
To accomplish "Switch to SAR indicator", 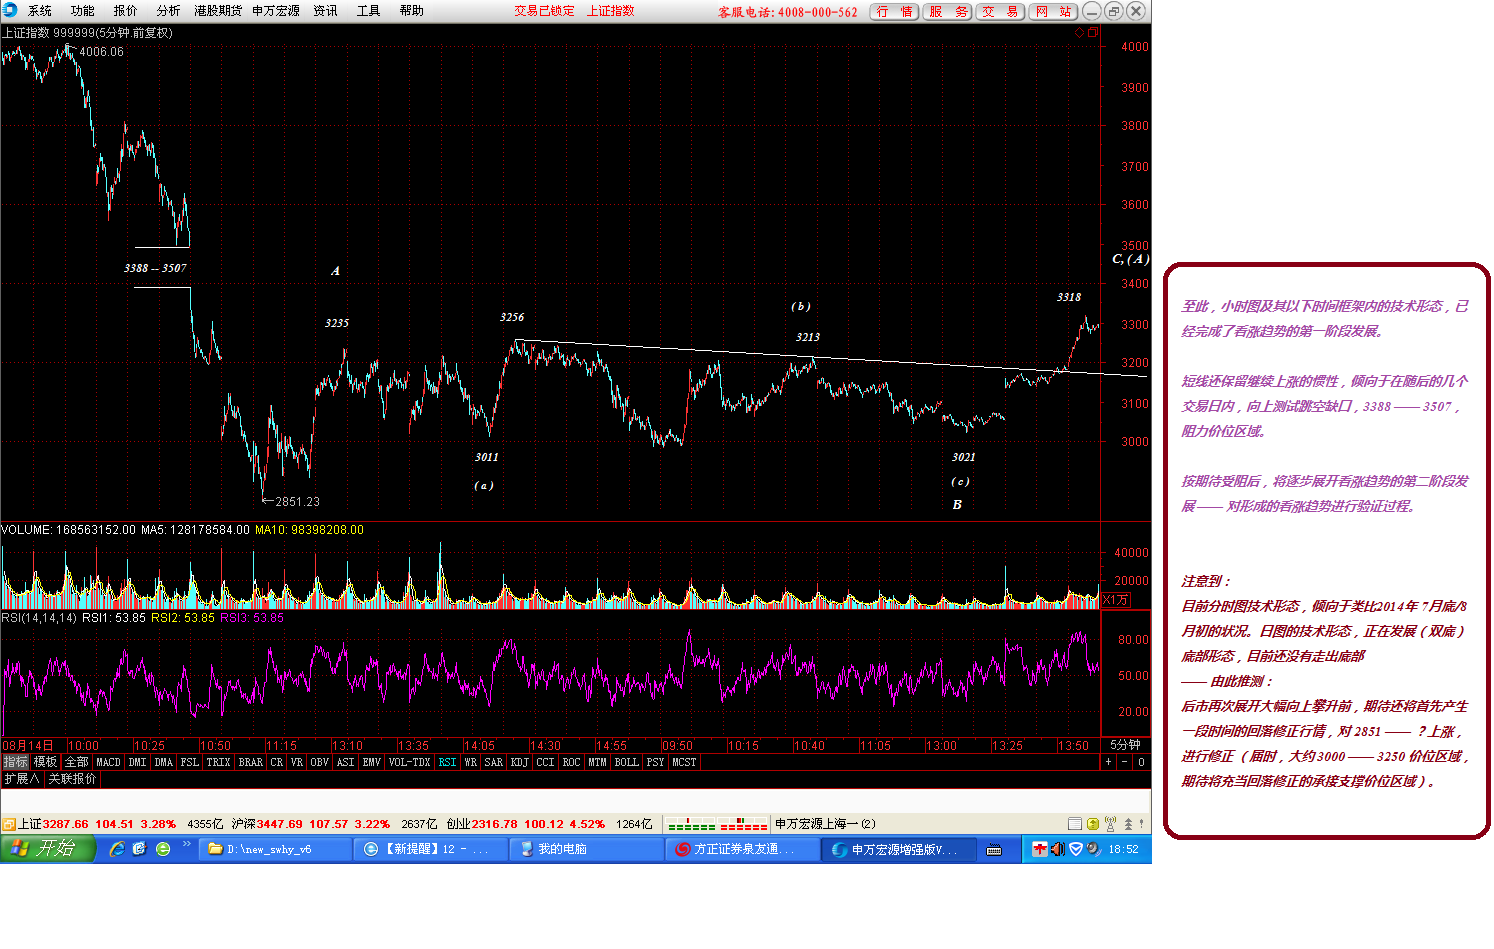I will point(493,762).
